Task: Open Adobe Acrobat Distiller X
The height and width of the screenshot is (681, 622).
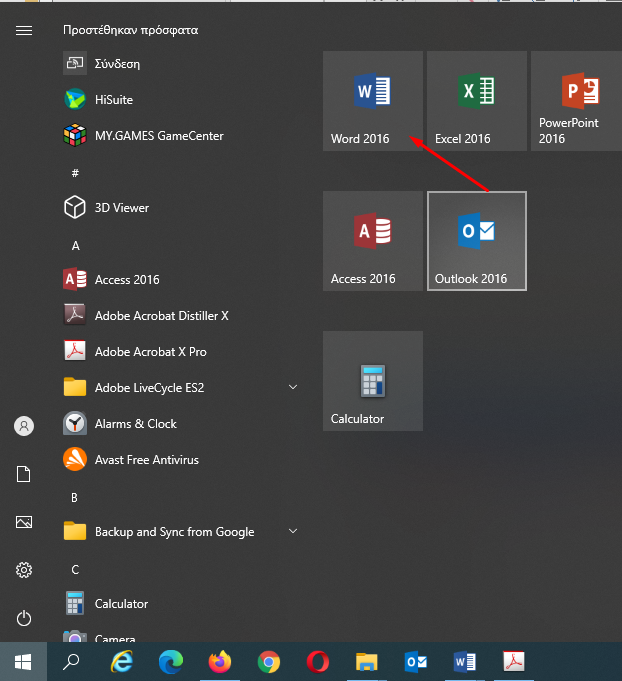Action: click(180, 315)
